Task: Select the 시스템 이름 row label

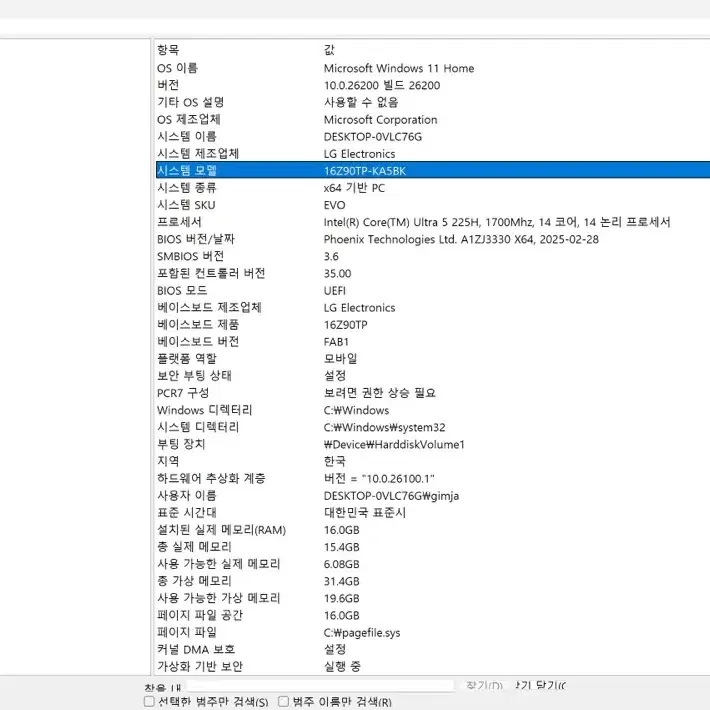Action: tap(187, 137)
